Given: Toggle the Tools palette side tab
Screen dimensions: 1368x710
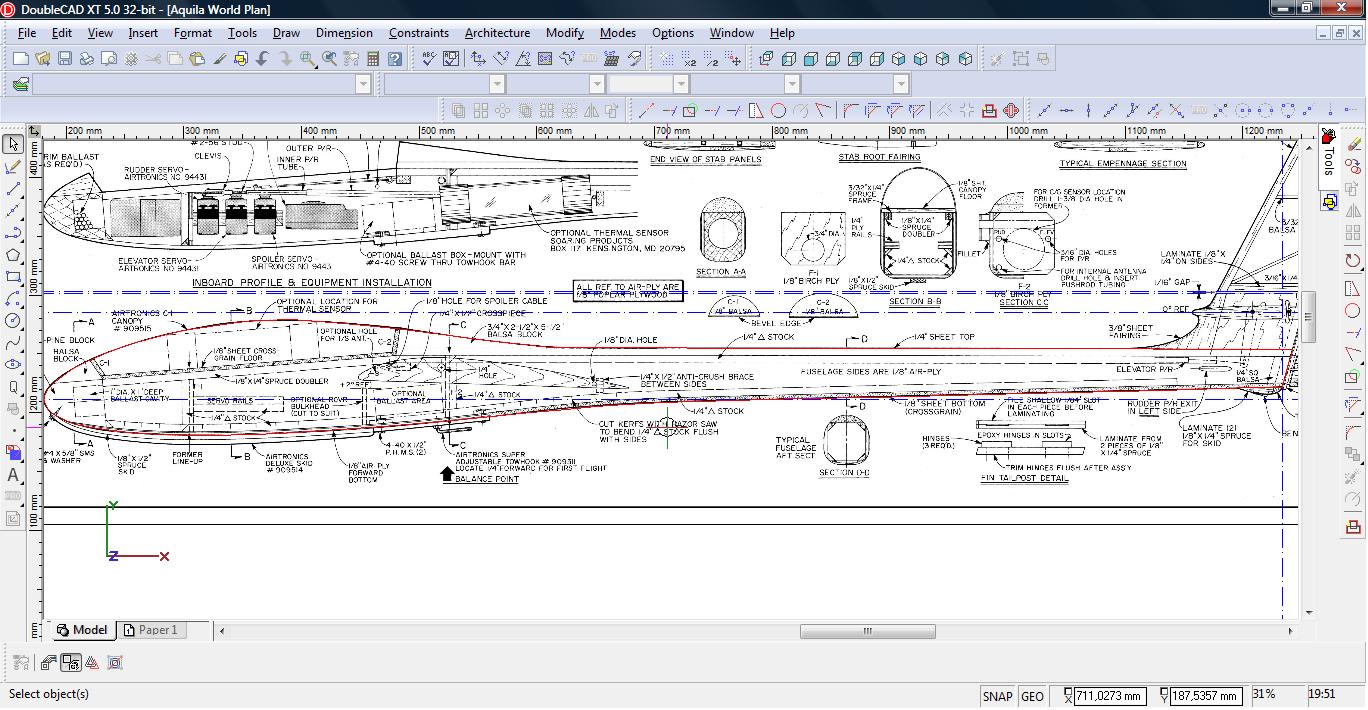Looking at the screenshot, I should click(x=1329, y=160).
